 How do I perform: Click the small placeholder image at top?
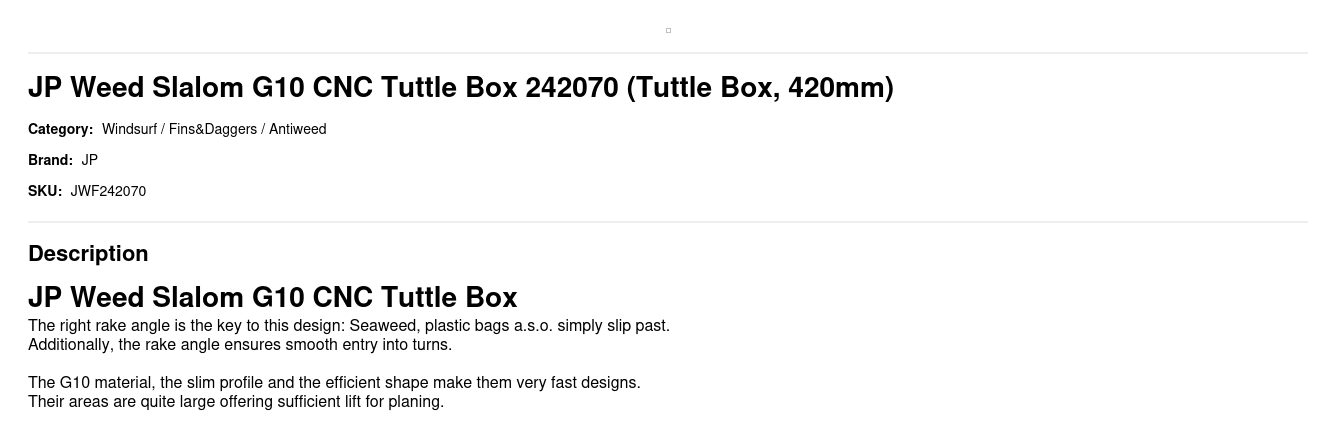tap(668, 30)
